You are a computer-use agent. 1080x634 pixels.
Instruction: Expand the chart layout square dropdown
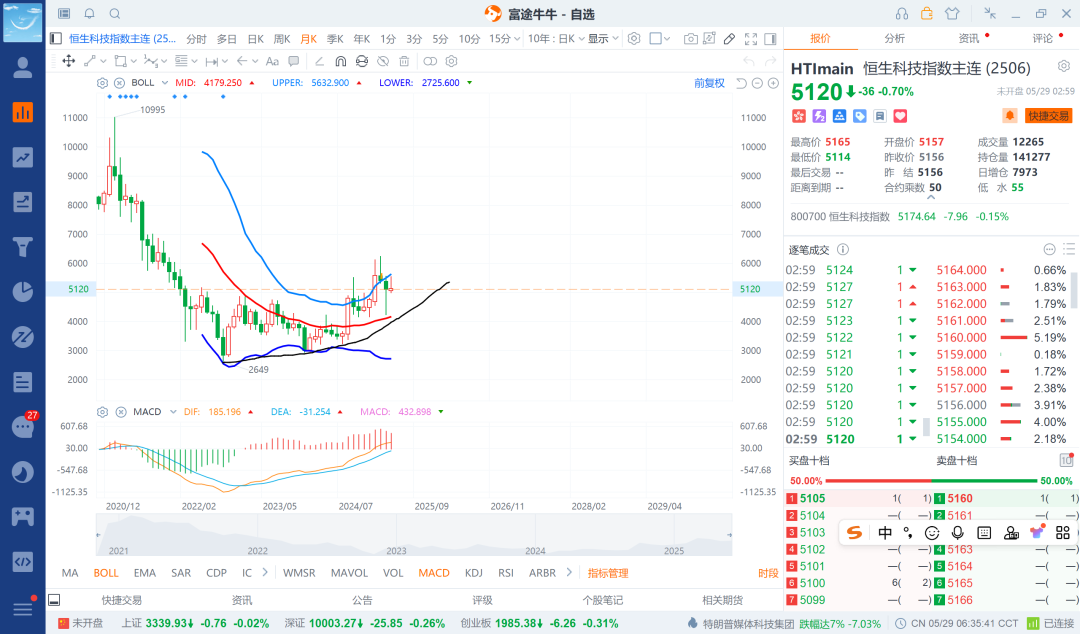[x=667, y=39]
